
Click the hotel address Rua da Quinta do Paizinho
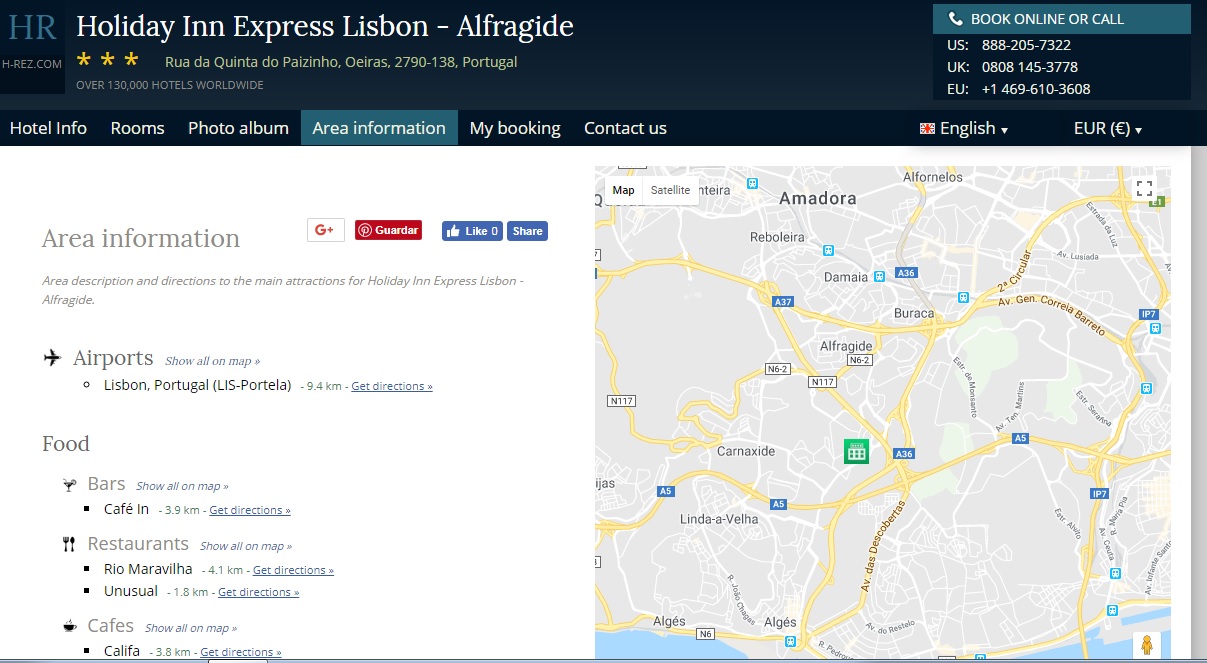(x=341, y=62)
